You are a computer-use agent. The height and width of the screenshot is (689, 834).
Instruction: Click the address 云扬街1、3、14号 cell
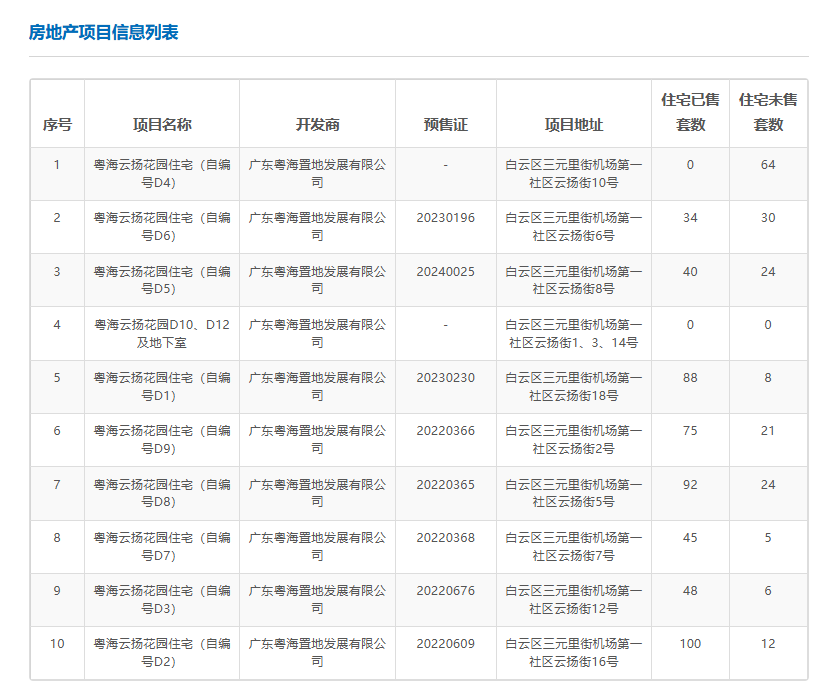click(x=573, y=333)
